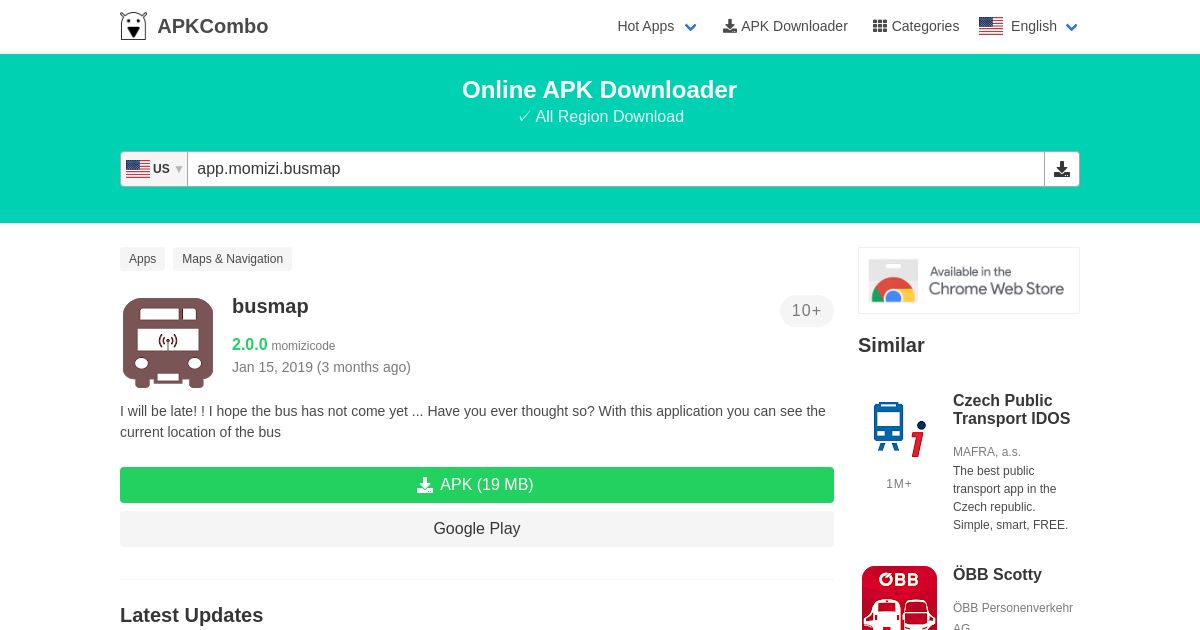Download the APK (19 MB)
Viewport: 1200px width, 630px height.
click(x=477, y=485)
